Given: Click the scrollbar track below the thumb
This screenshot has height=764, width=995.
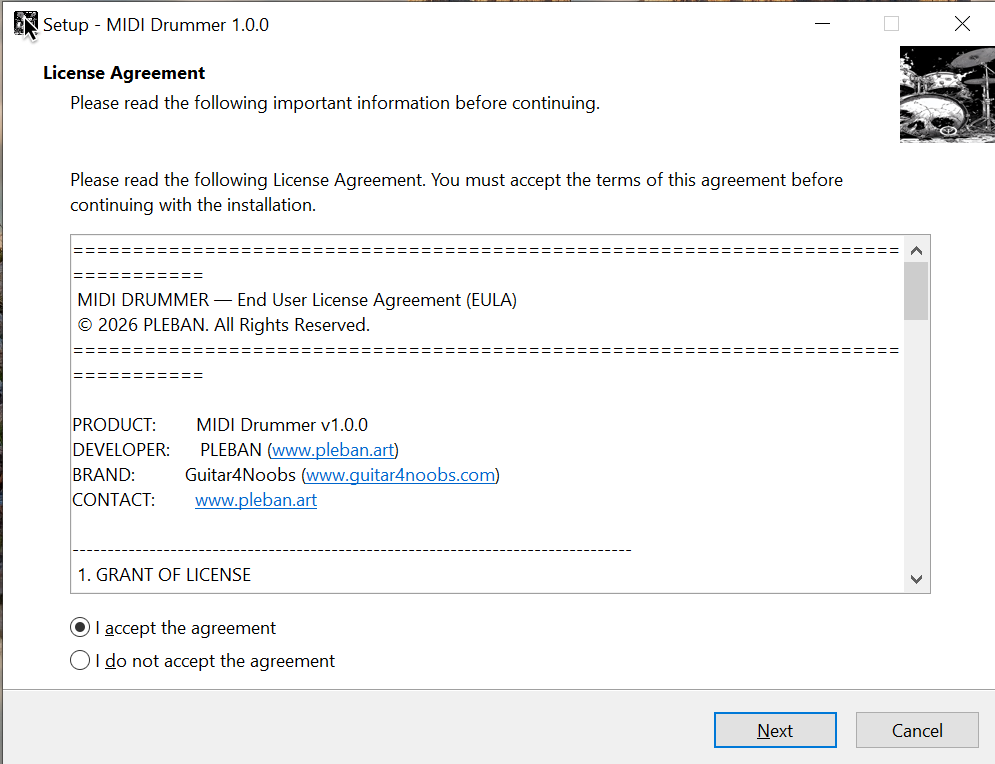Looking at the screenshot, I should pos(916,450).
